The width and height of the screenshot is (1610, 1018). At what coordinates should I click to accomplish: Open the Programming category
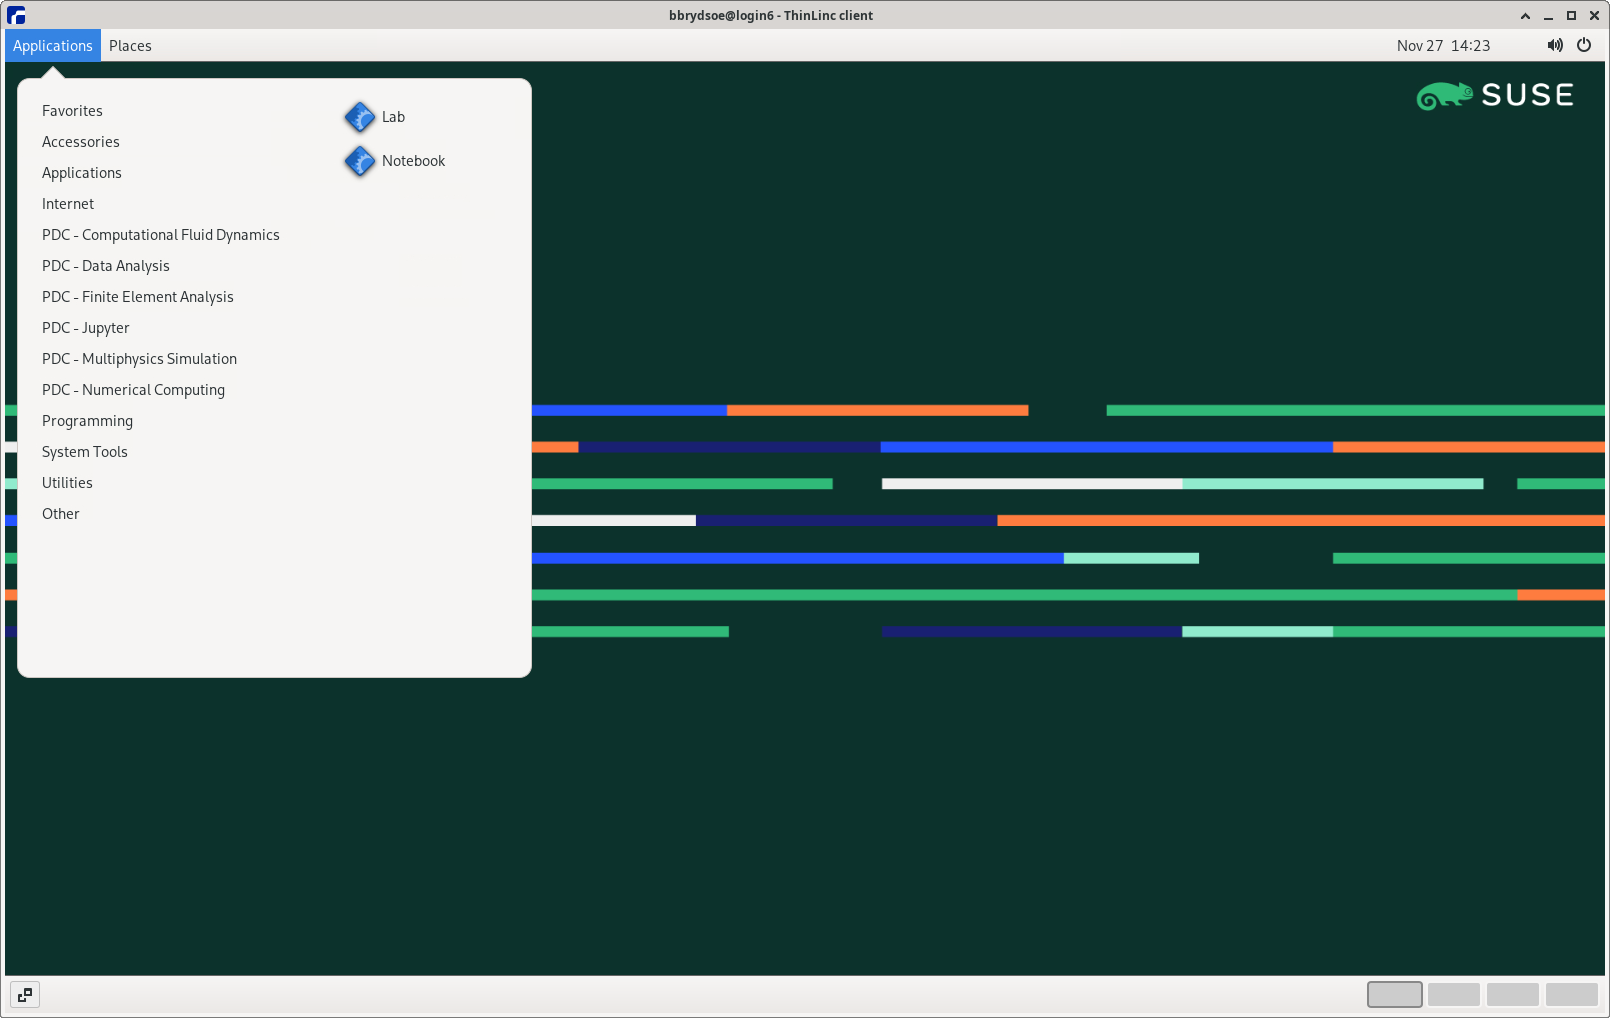88,421
